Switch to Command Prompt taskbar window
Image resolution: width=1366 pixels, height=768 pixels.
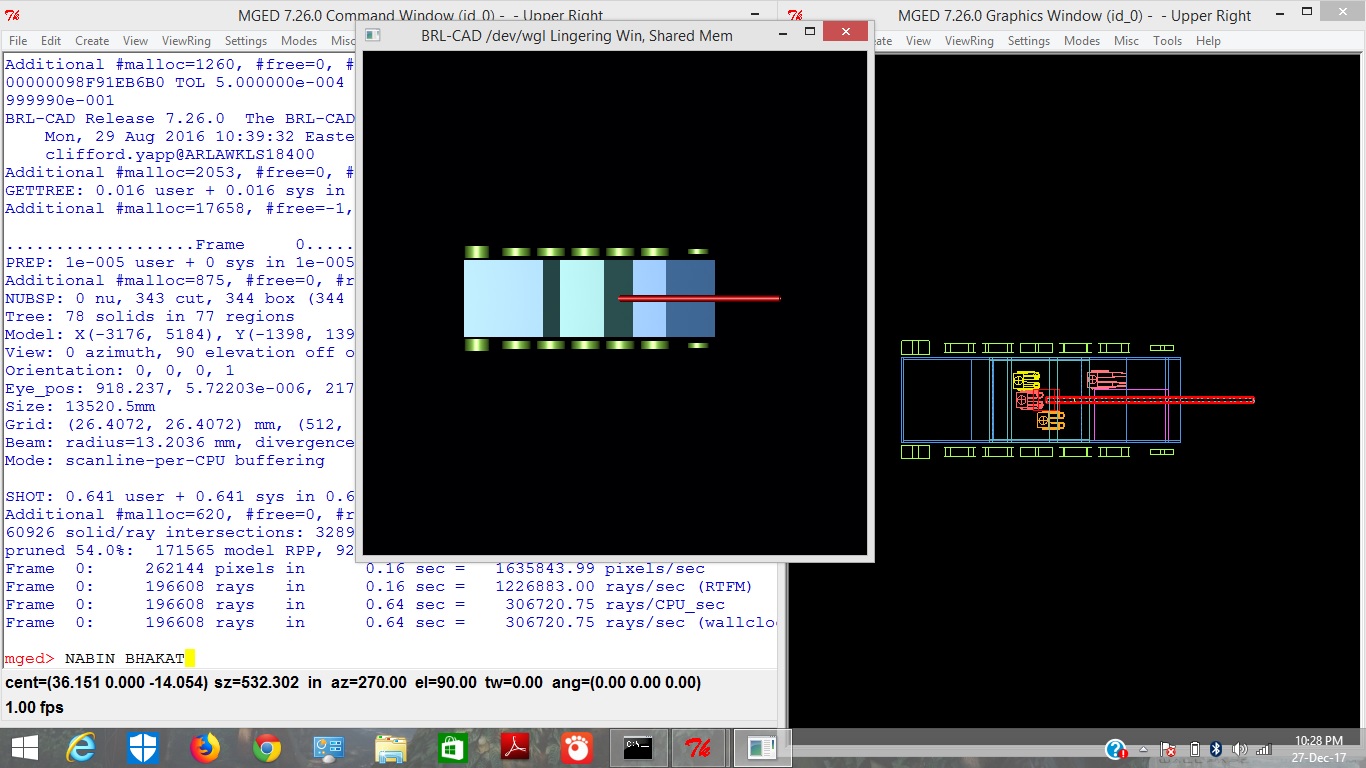click(x=638, y=747)
